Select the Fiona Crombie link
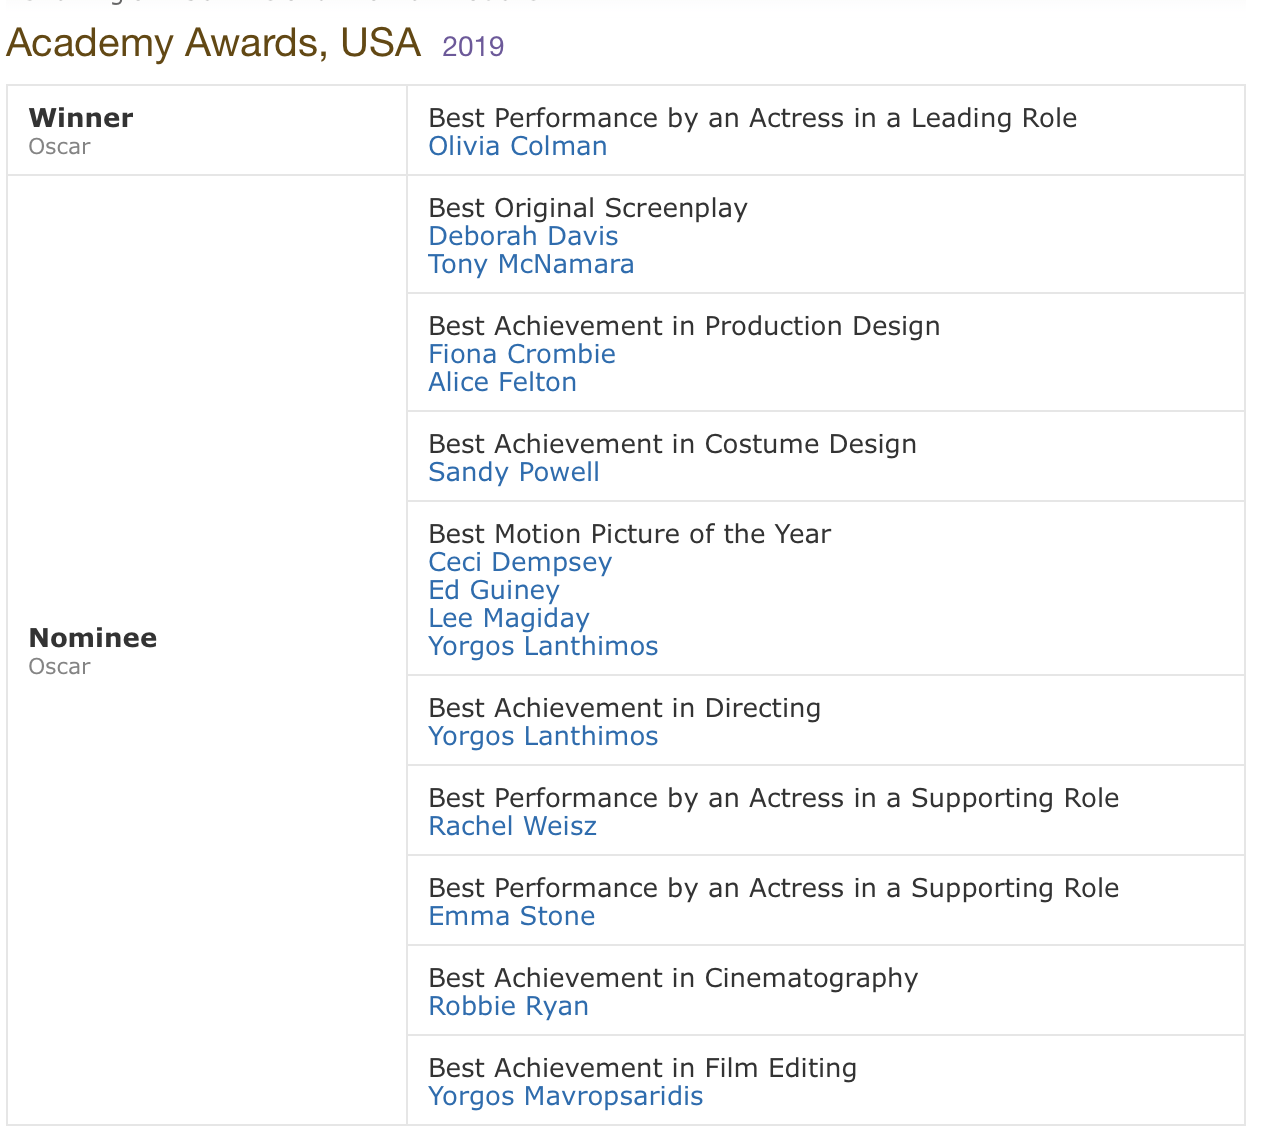The image size is (1268, 1140). [x=521, y=354]
